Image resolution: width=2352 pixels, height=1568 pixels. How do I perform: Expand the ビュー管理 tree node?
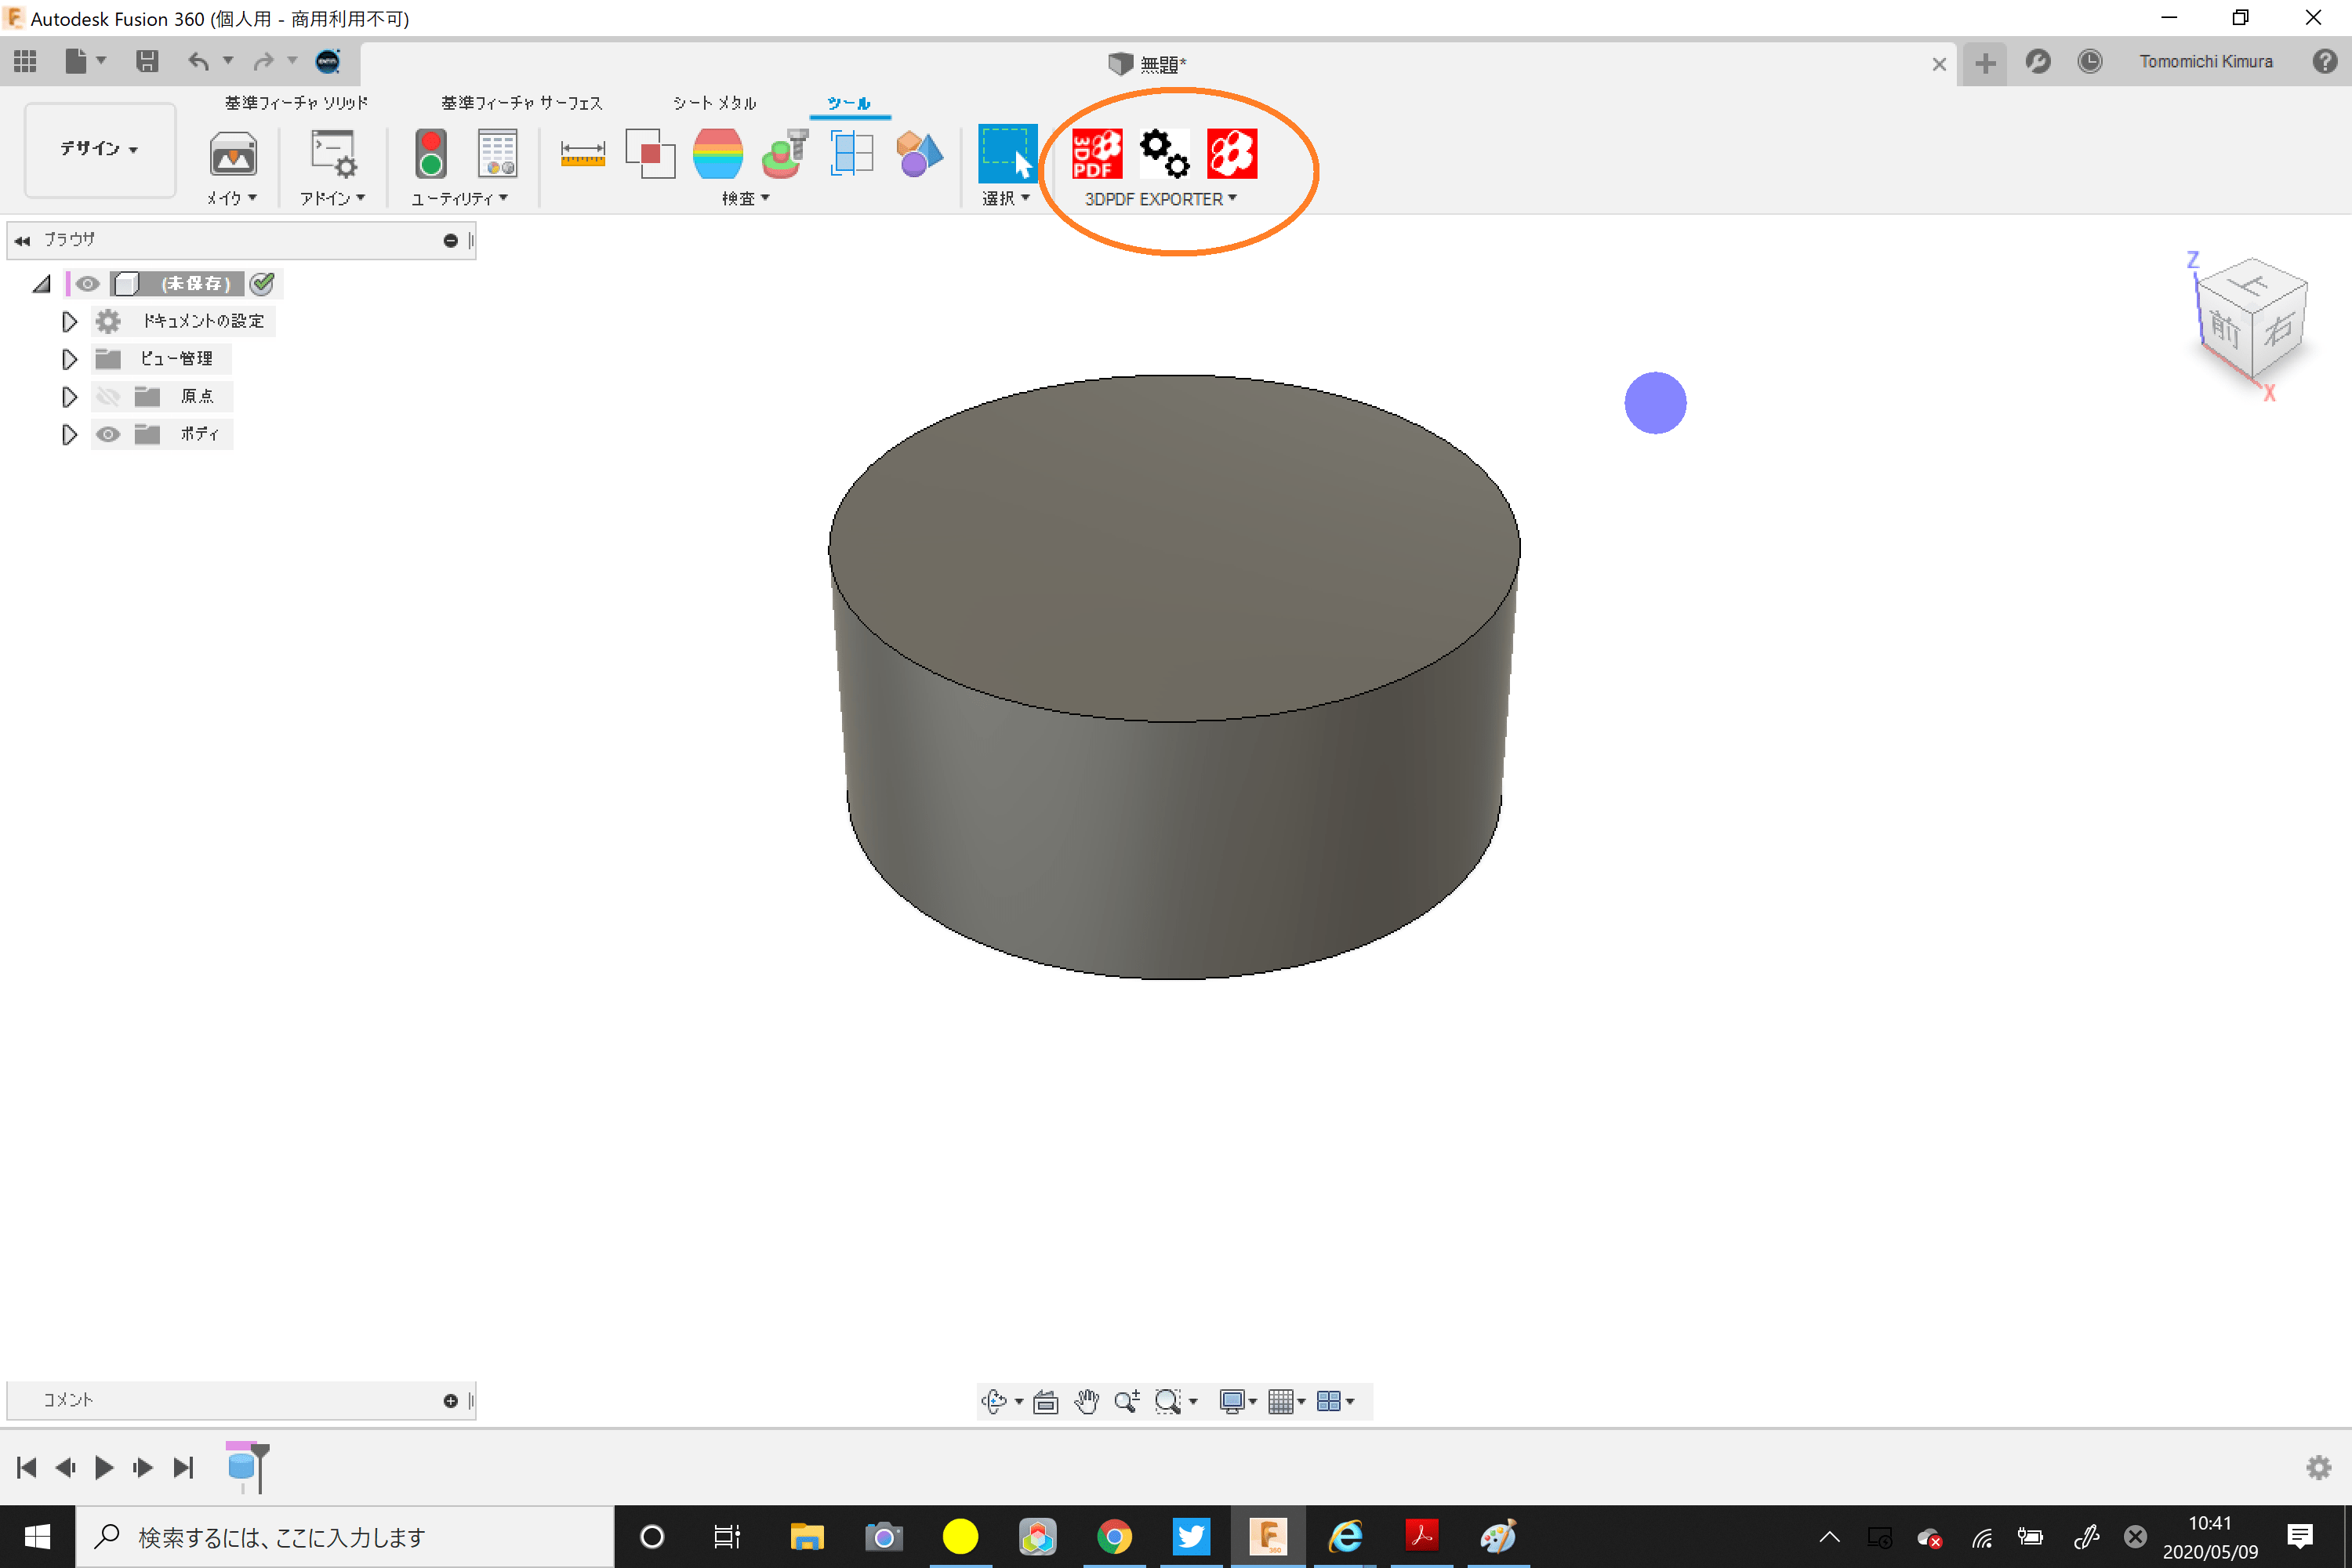point(69,359)
